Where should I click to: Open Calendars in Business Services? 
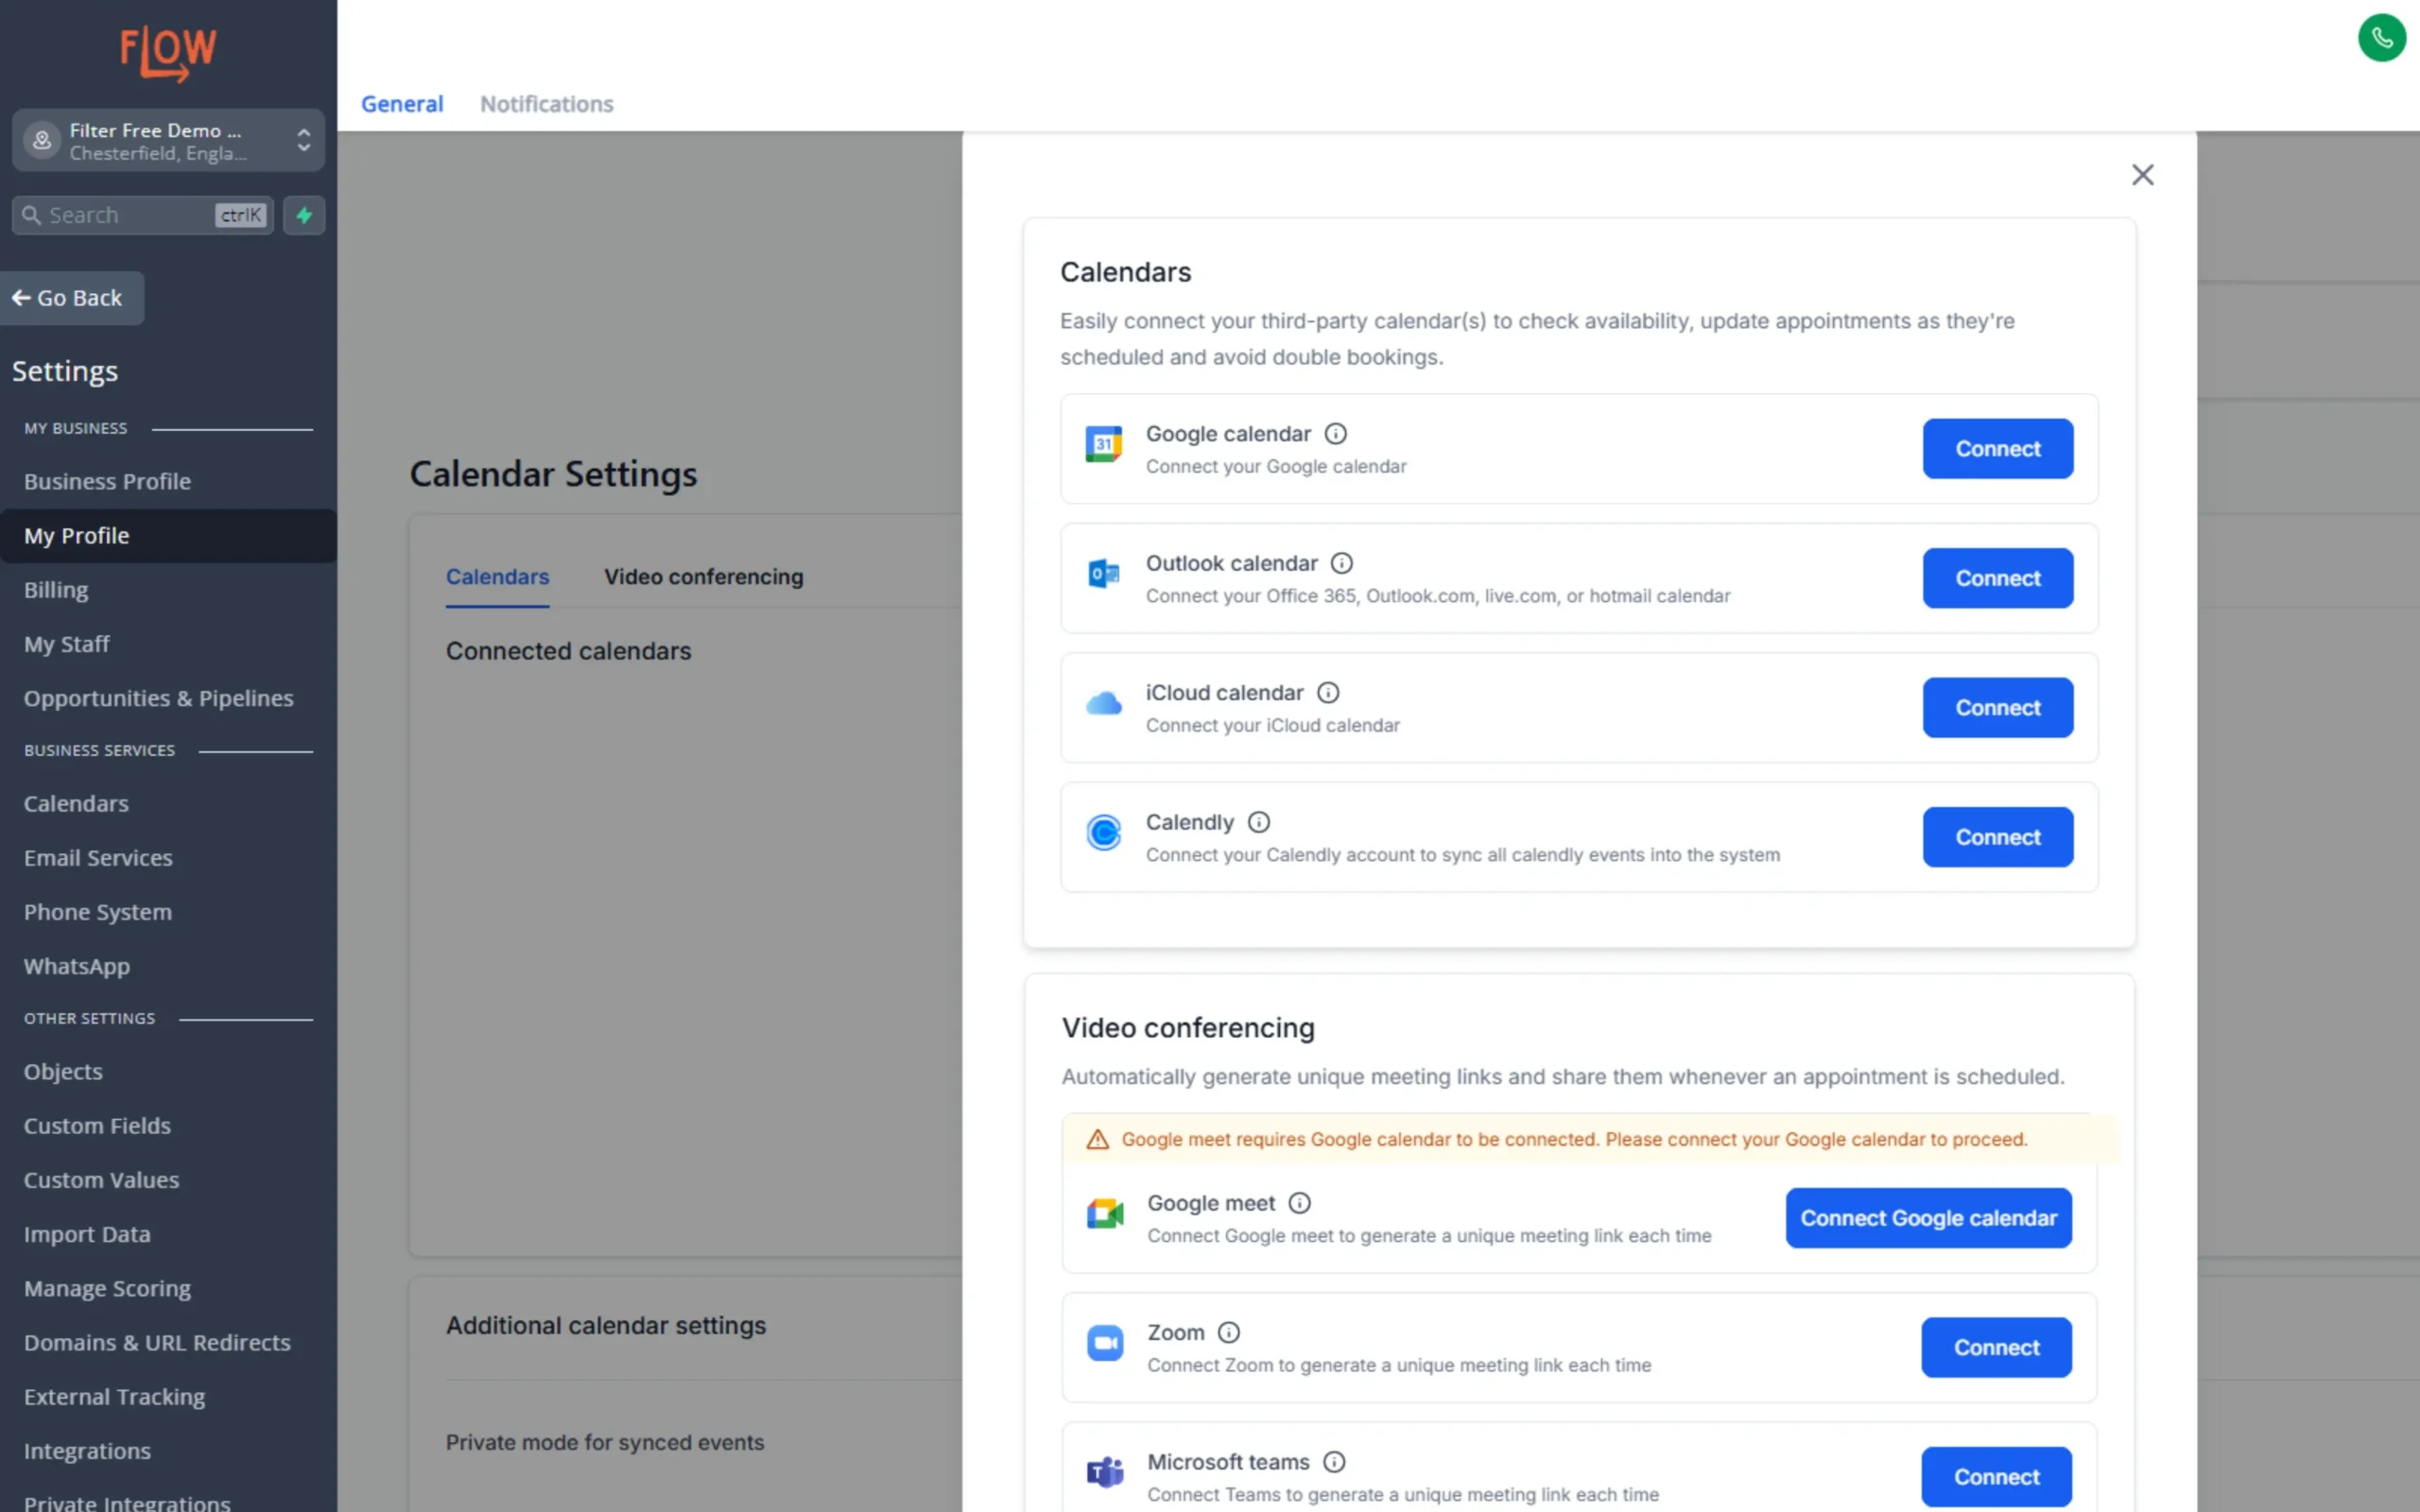coord(168,804)
